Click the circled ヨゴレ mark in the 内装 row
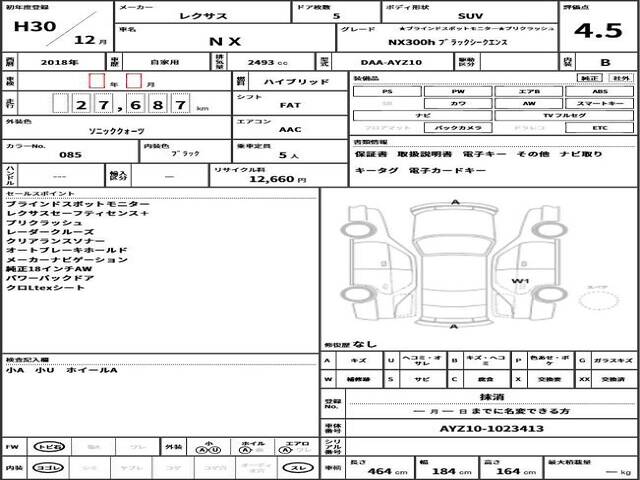This screenshot has height=480, width=640. [x=46, y=468]
